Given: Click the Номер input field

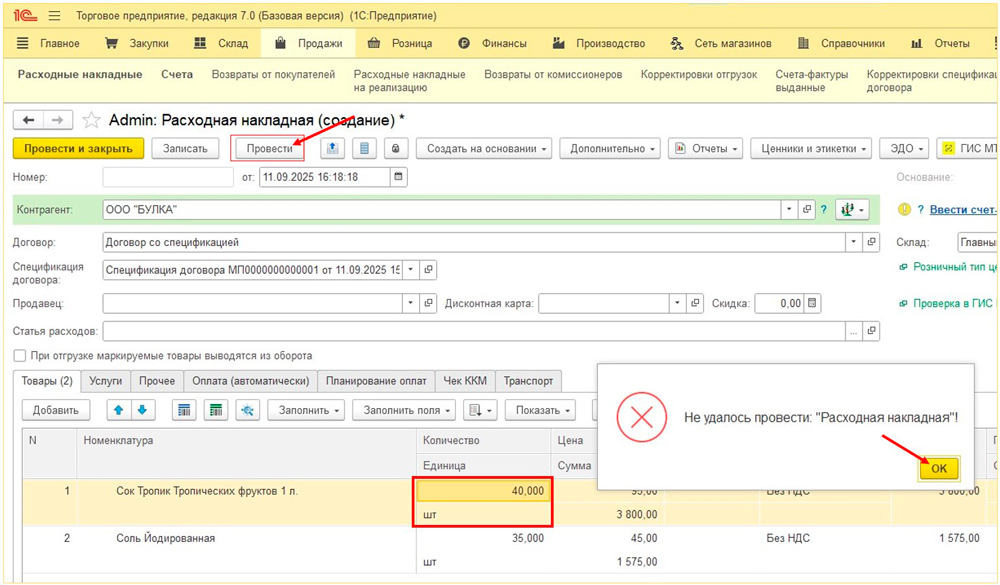Looking at the screenshot, I should (167, 177).
